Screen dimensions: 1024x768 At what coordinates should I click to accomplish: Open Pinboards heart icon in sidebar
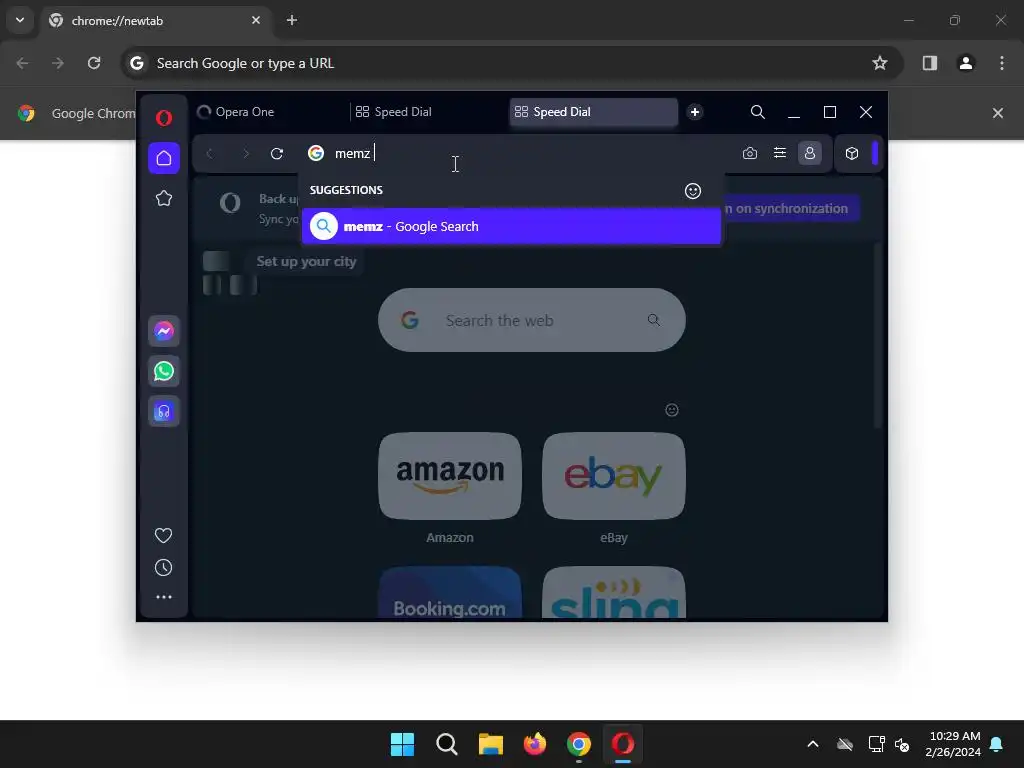click(163, 536)
